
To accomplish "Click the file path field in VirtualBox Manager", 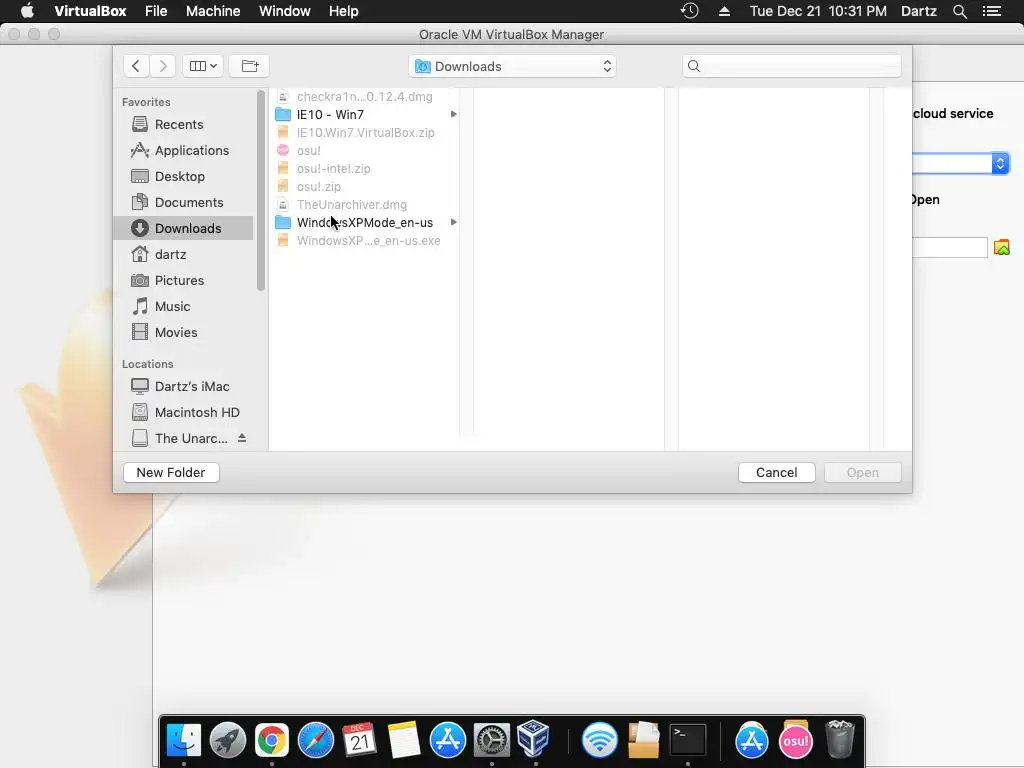I will [950, 248].
